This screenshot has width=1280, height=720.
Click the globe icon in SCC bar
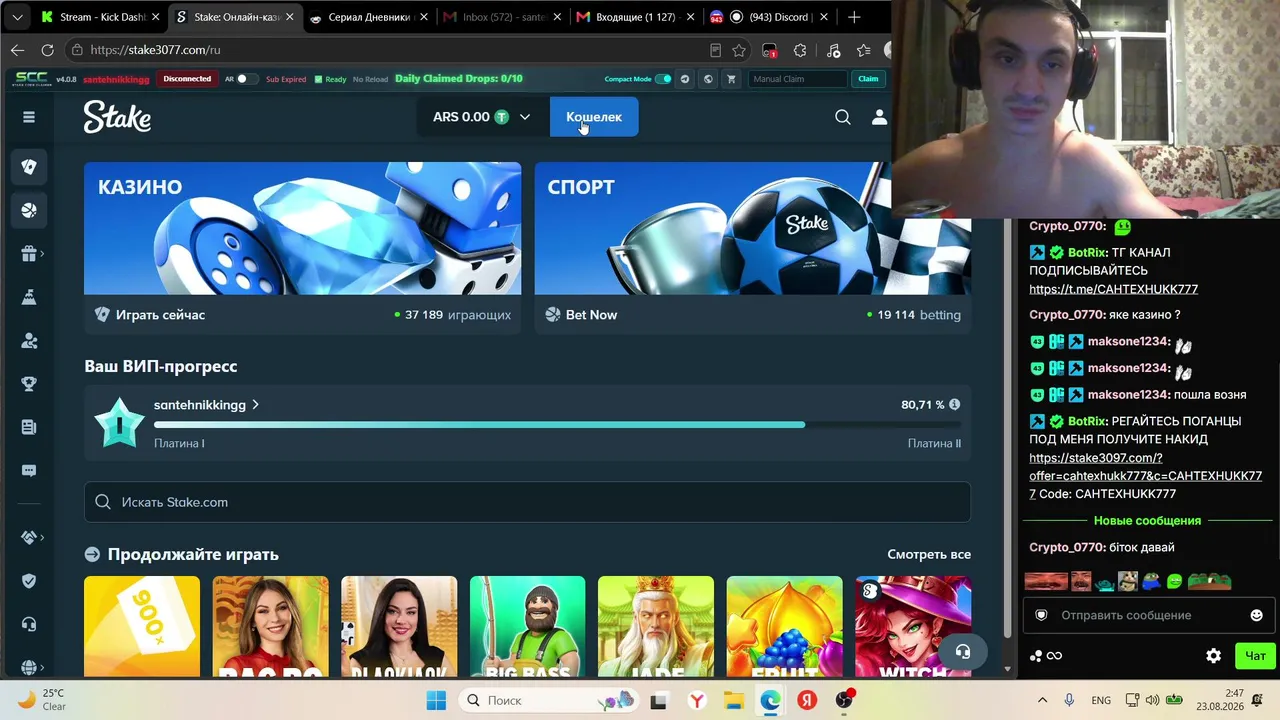point(708,79)
